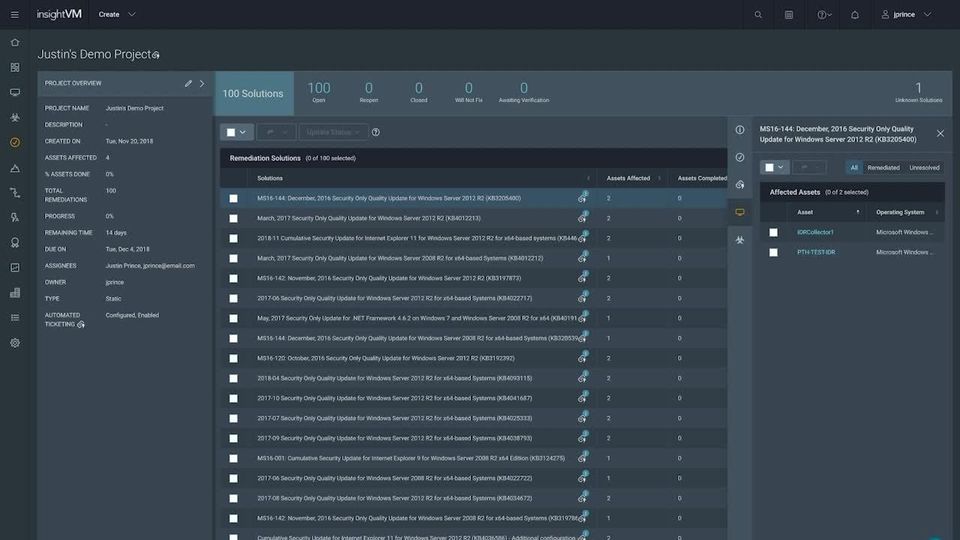Go to Home in the sidebar
Image resolution: width=960 pixels, height=540 pixels.
tap(15, 42)
